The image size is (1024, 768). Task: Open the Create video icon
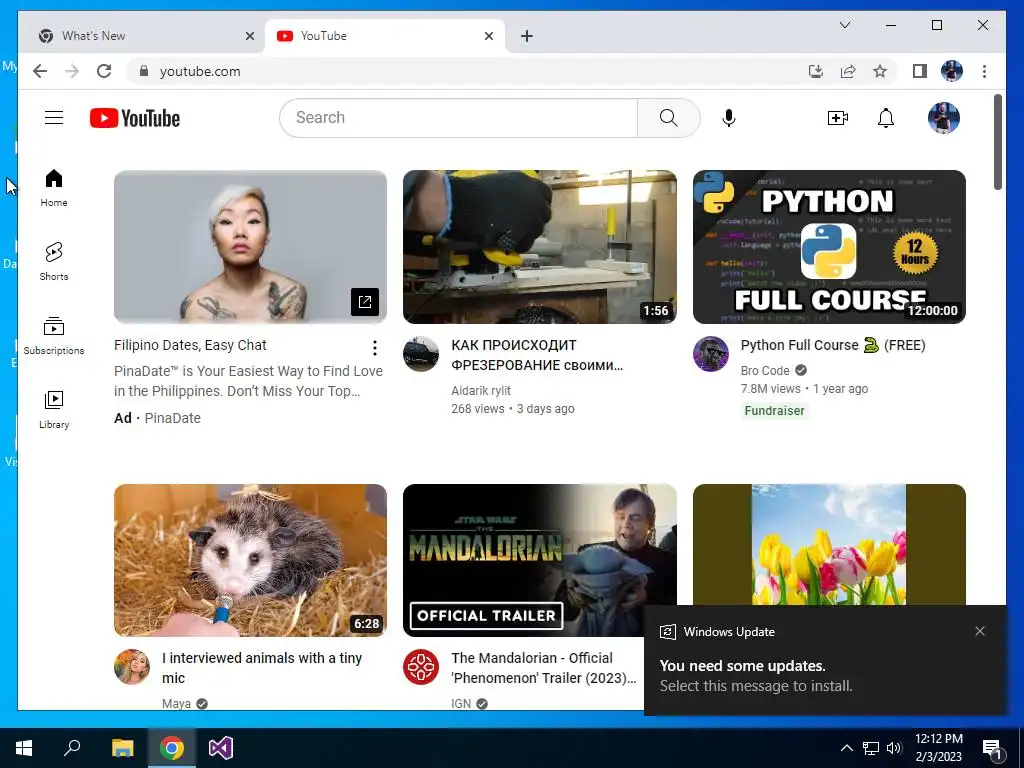click(x=837, y=118)
